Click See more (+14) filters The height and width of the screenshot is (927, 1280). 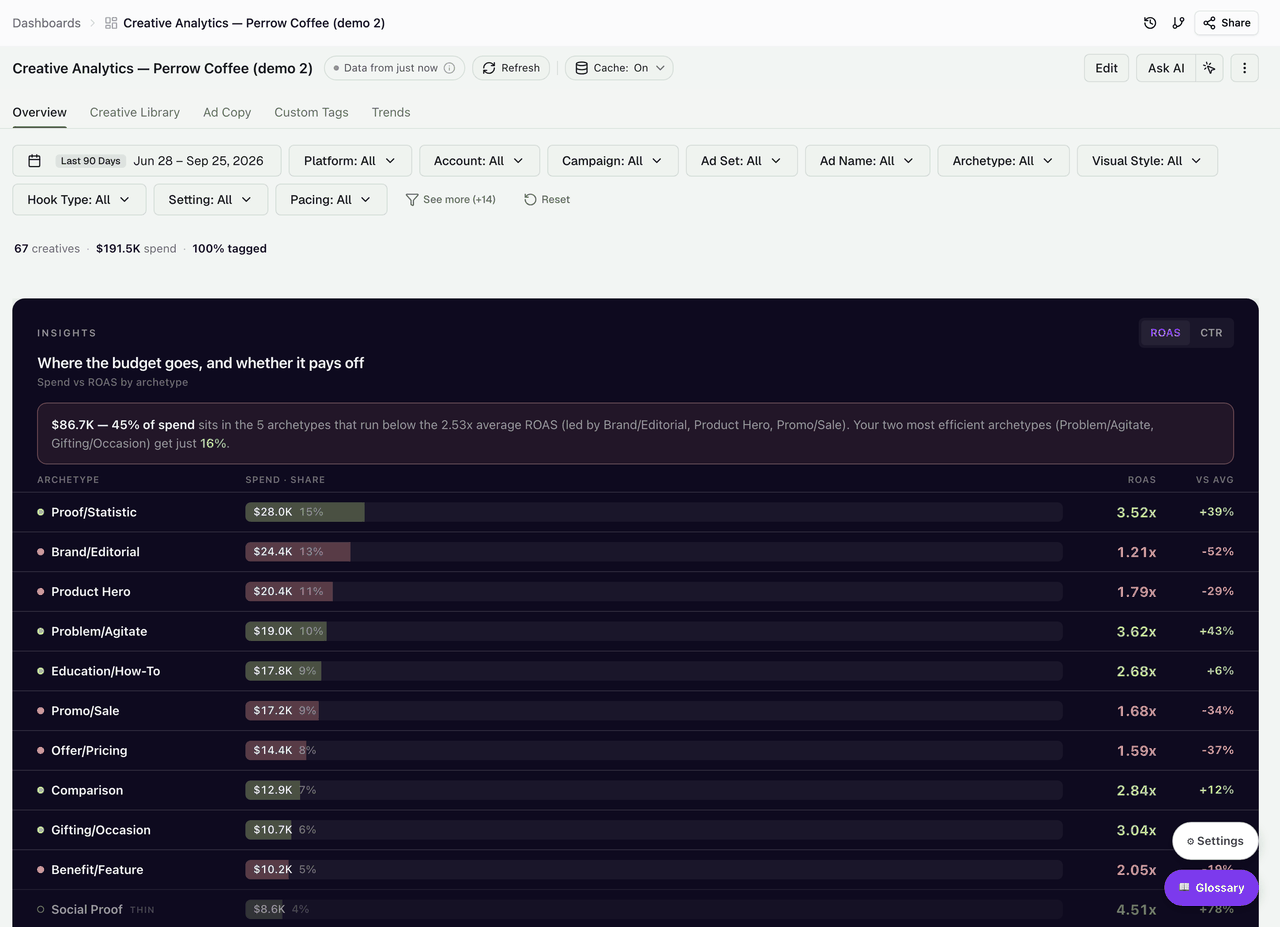(451, 200)
